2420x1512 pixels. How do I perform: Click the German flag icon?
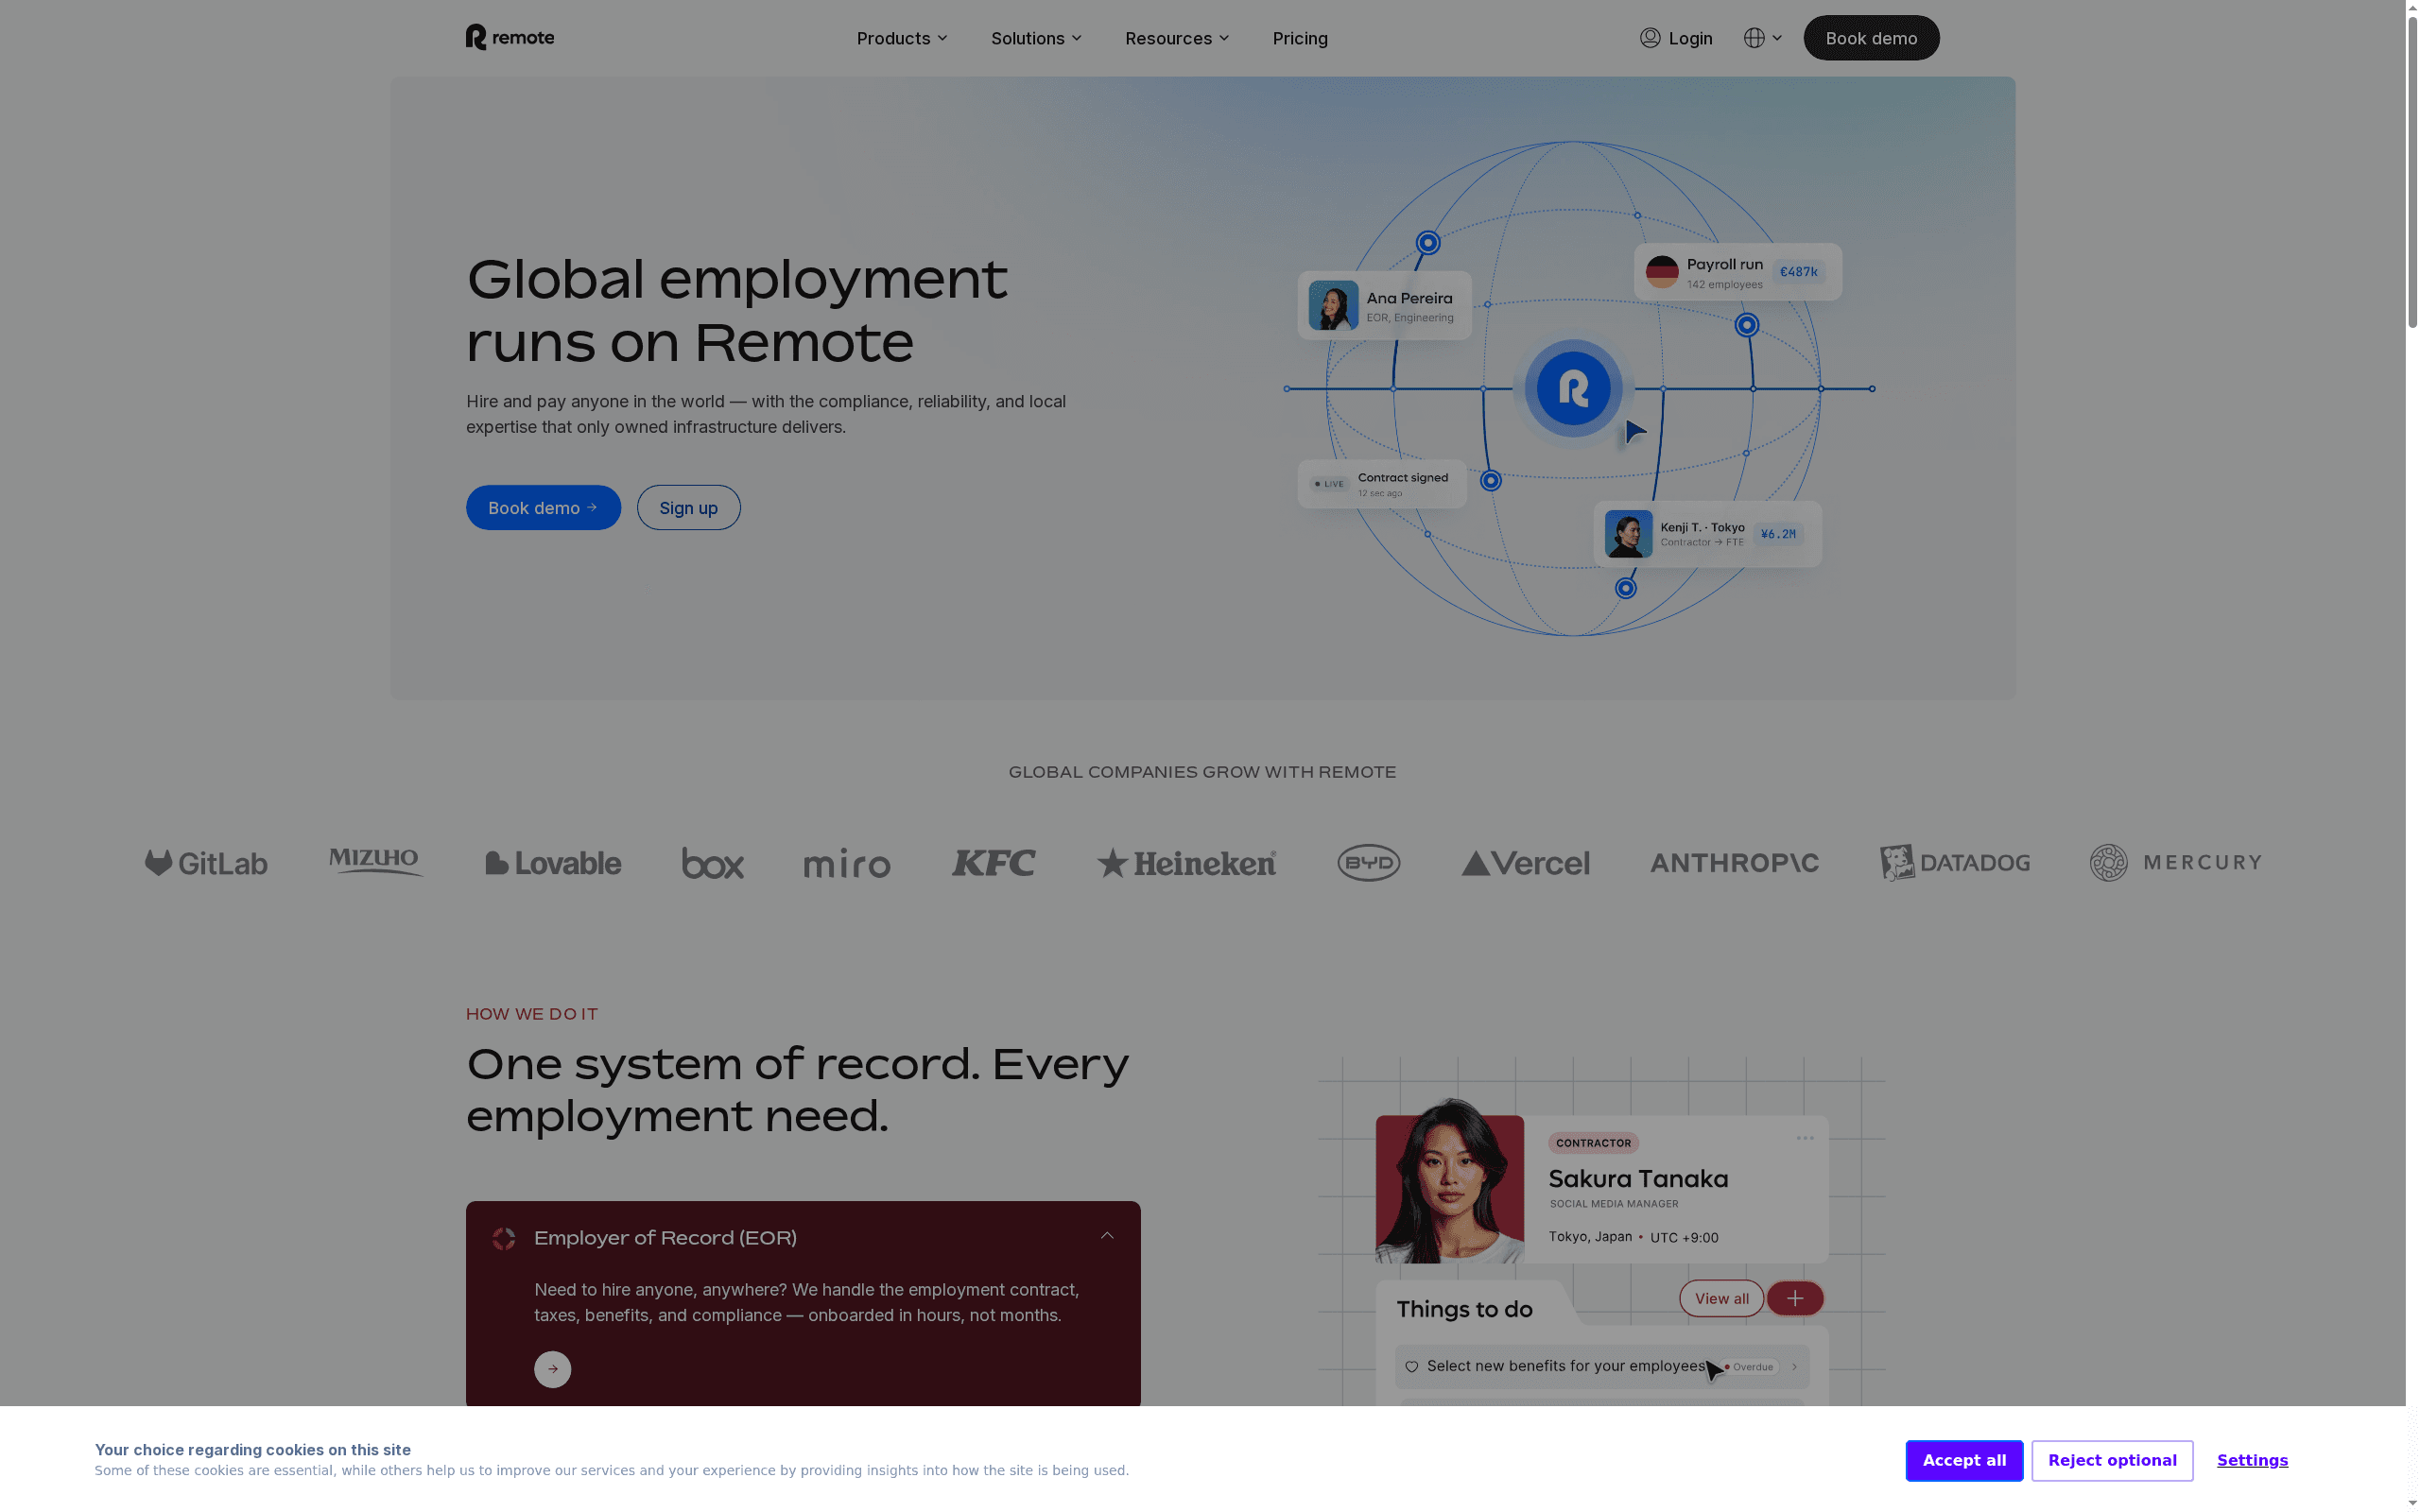coord(1662,272)
